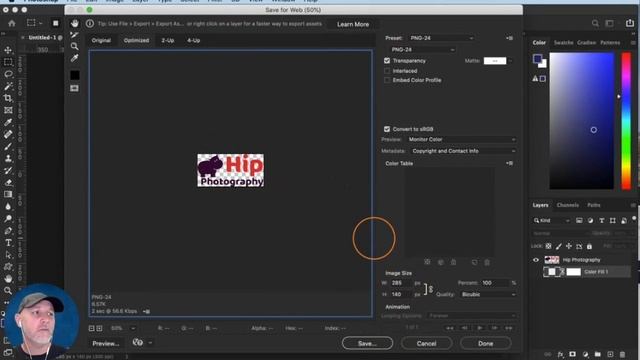
Task: Toggle type layer filter in Layers panel
Action: (602, 220)
